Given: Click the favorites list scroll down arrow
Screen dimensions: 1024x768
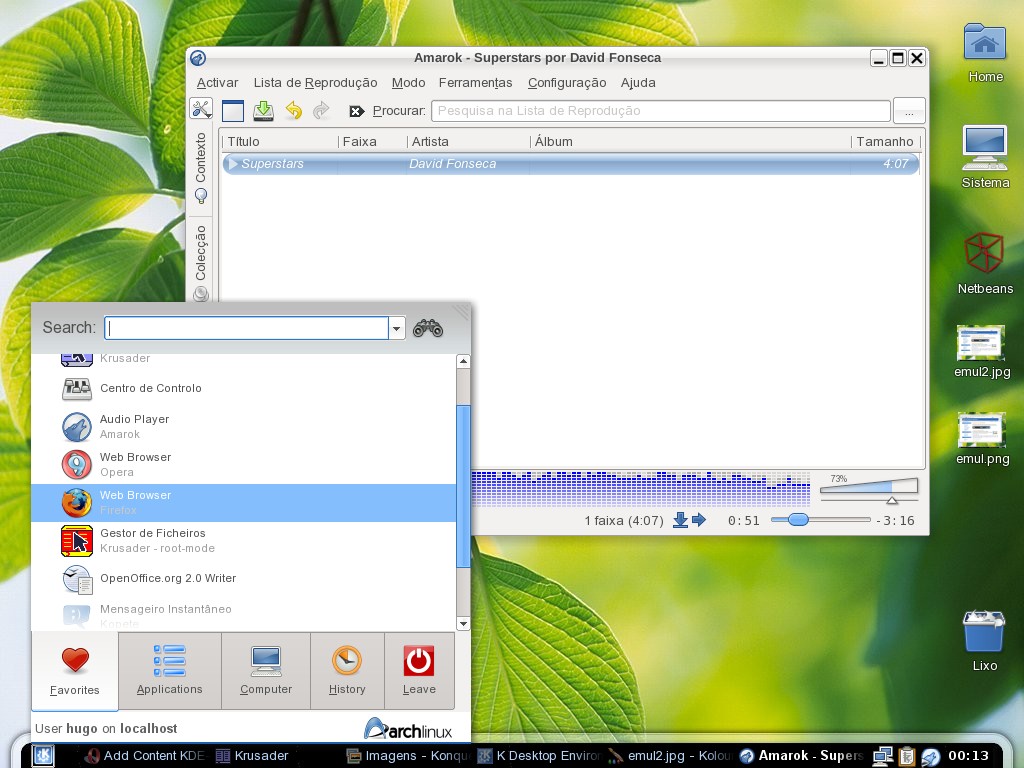Looking at the screenshot, I should point(463,624).
